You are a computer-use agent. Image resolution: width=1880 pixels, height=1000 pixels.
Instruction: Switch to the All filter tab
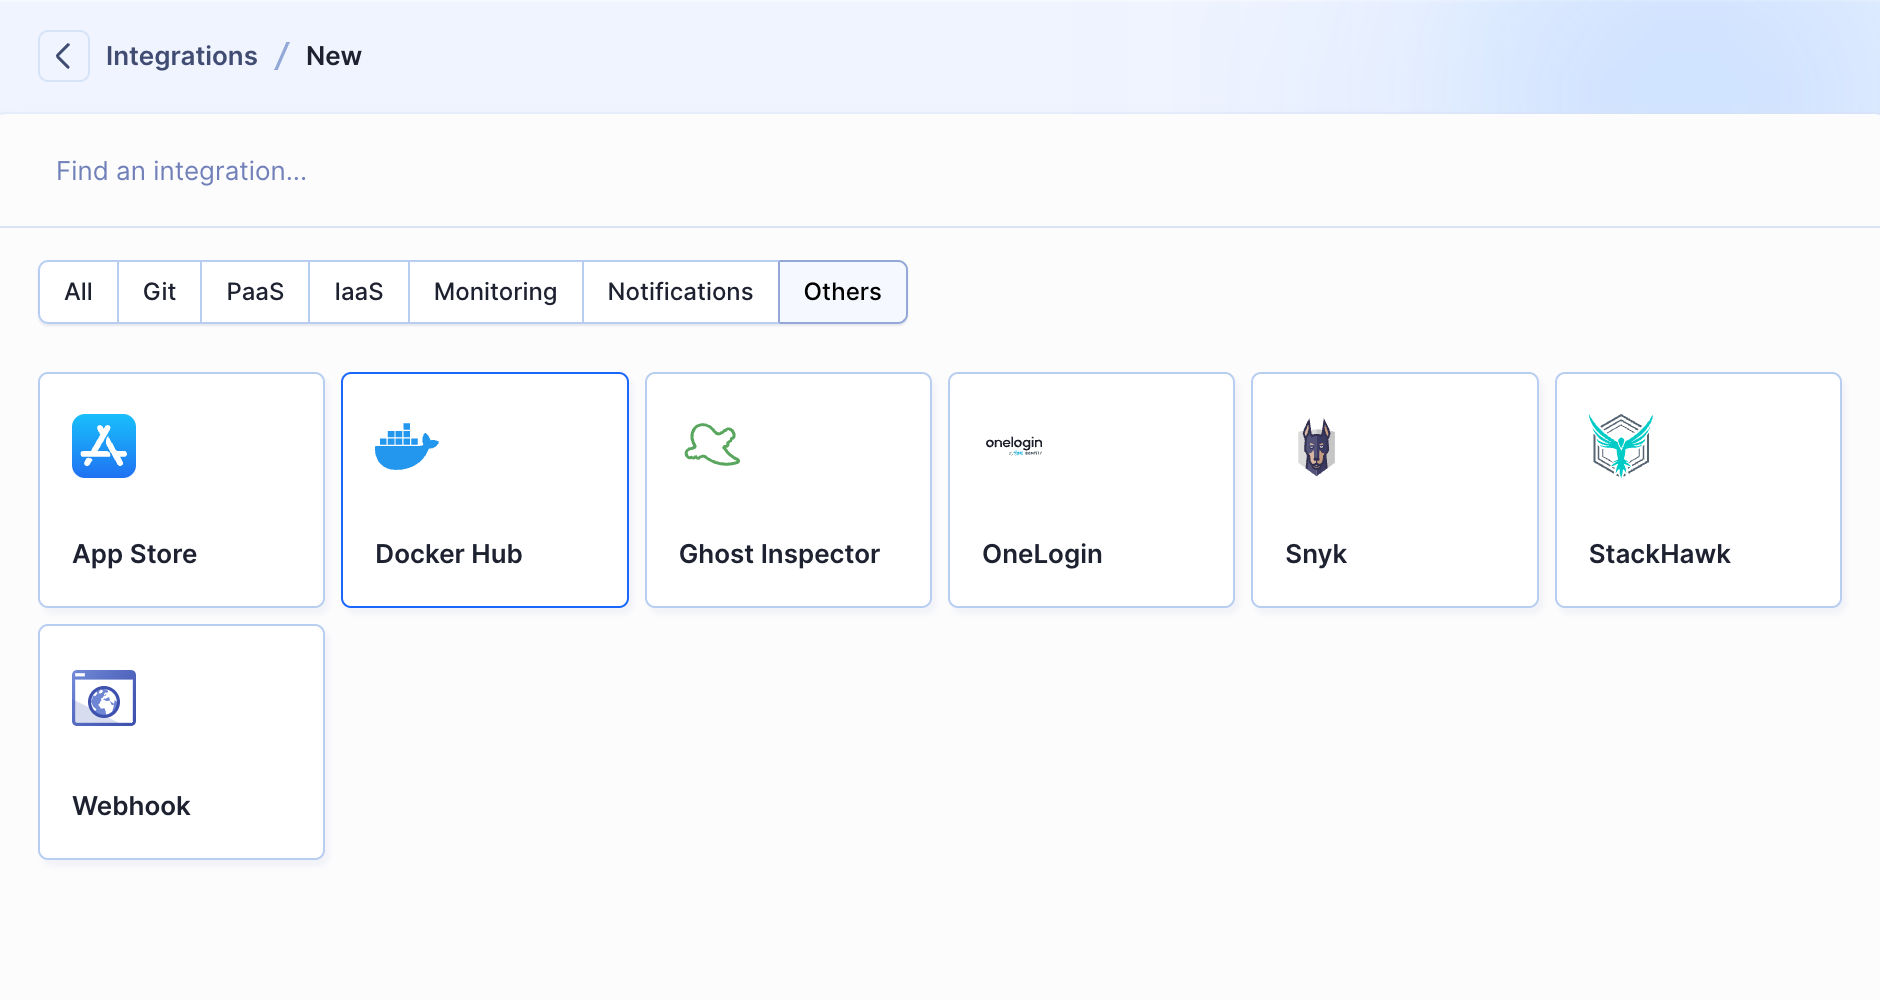(x=79, y=292)
